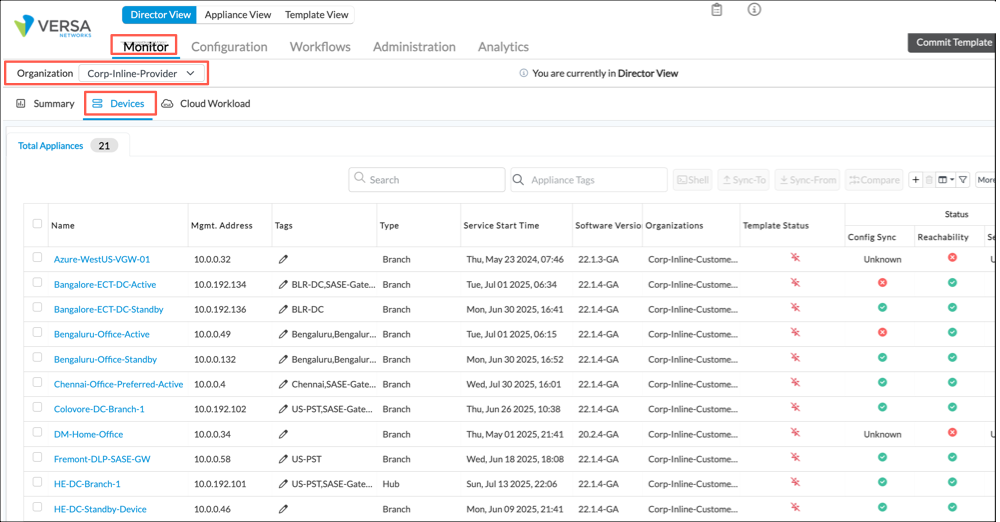
Task: Check the Bangalore-ECT-DC-Standby row checkbox
Action: click(x=37, y=307)
